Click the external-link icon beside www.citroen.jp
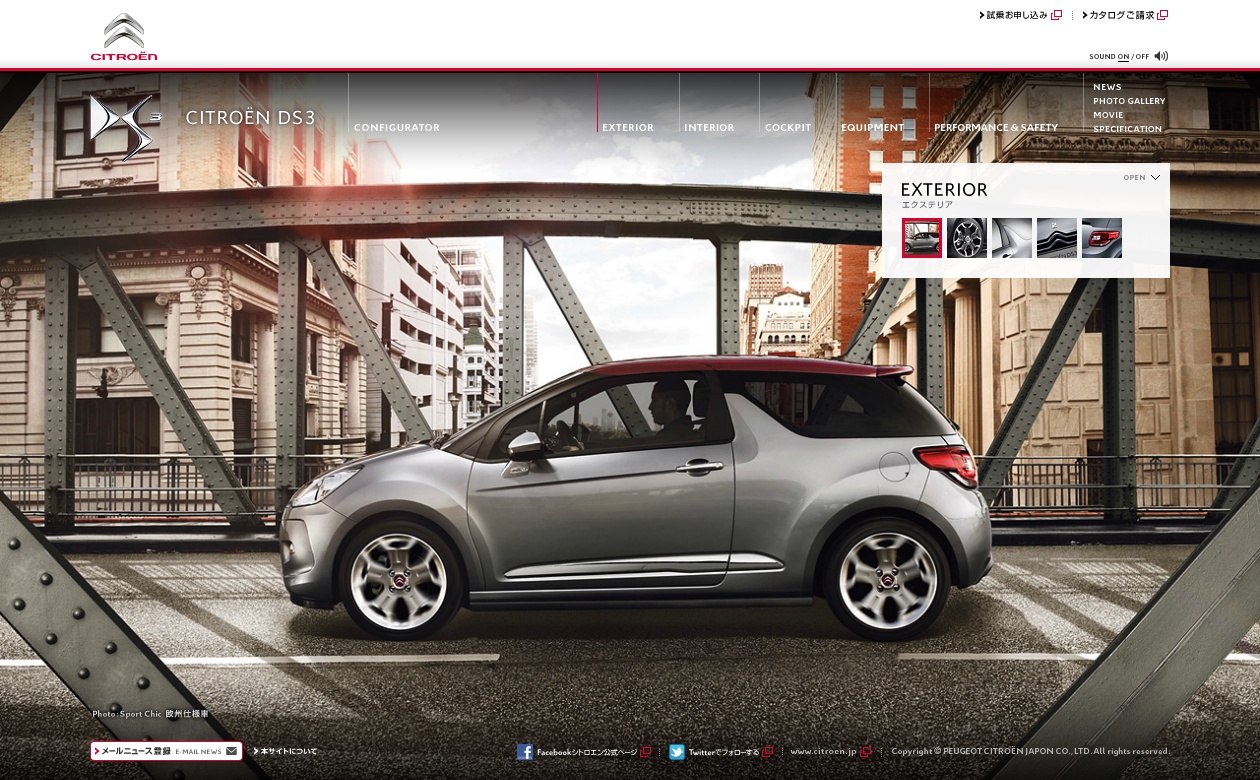This screenshot has width=1260, height=780. tap(866, 752)
